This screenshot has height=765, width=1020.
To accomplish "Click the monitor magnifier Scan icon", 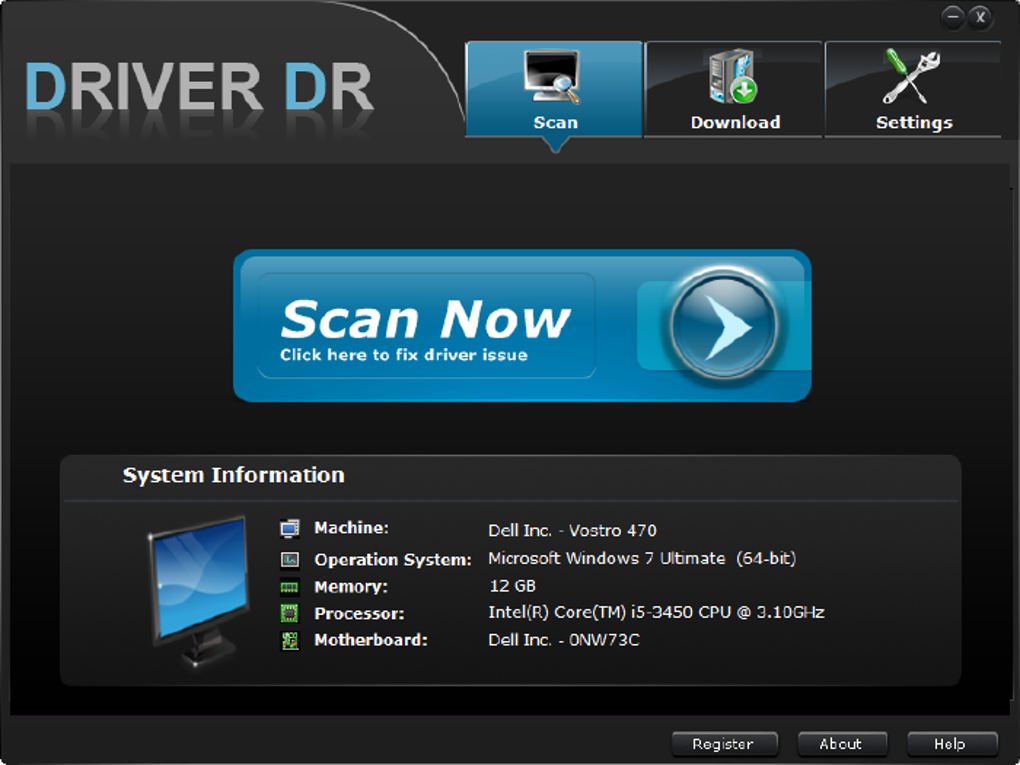I will click(x=552, y=77).
